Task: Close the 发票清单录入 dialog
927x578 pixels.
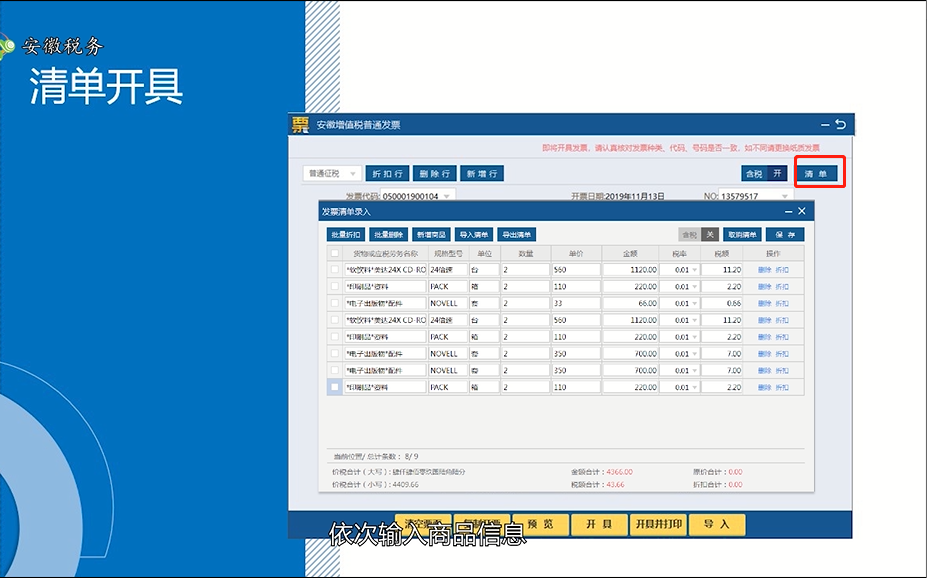Action: click(x=801, y=211)
